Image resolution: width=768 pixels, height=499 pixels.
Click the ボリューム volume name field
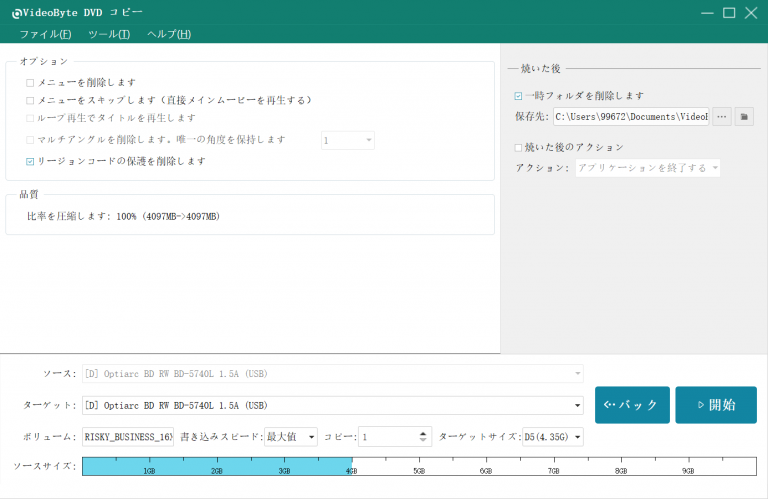pyautogui.click(x=128, y=437)
